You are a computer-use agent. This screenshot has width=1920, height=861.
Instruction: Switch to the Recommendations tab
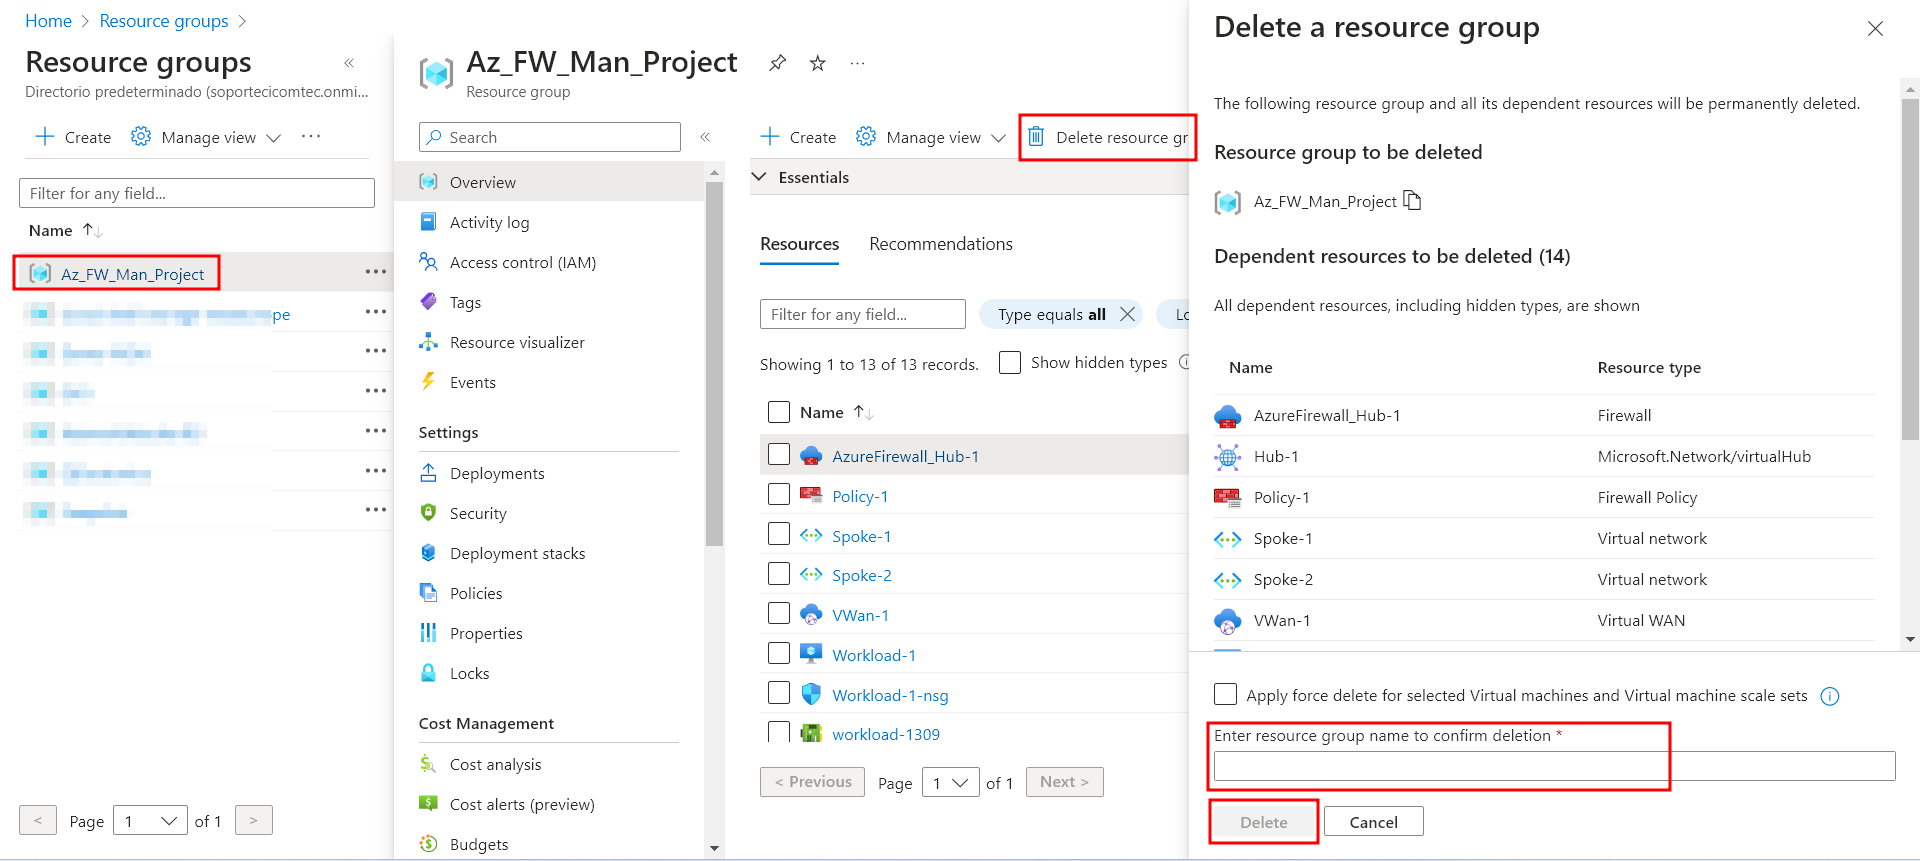click(x=940, y=244)
